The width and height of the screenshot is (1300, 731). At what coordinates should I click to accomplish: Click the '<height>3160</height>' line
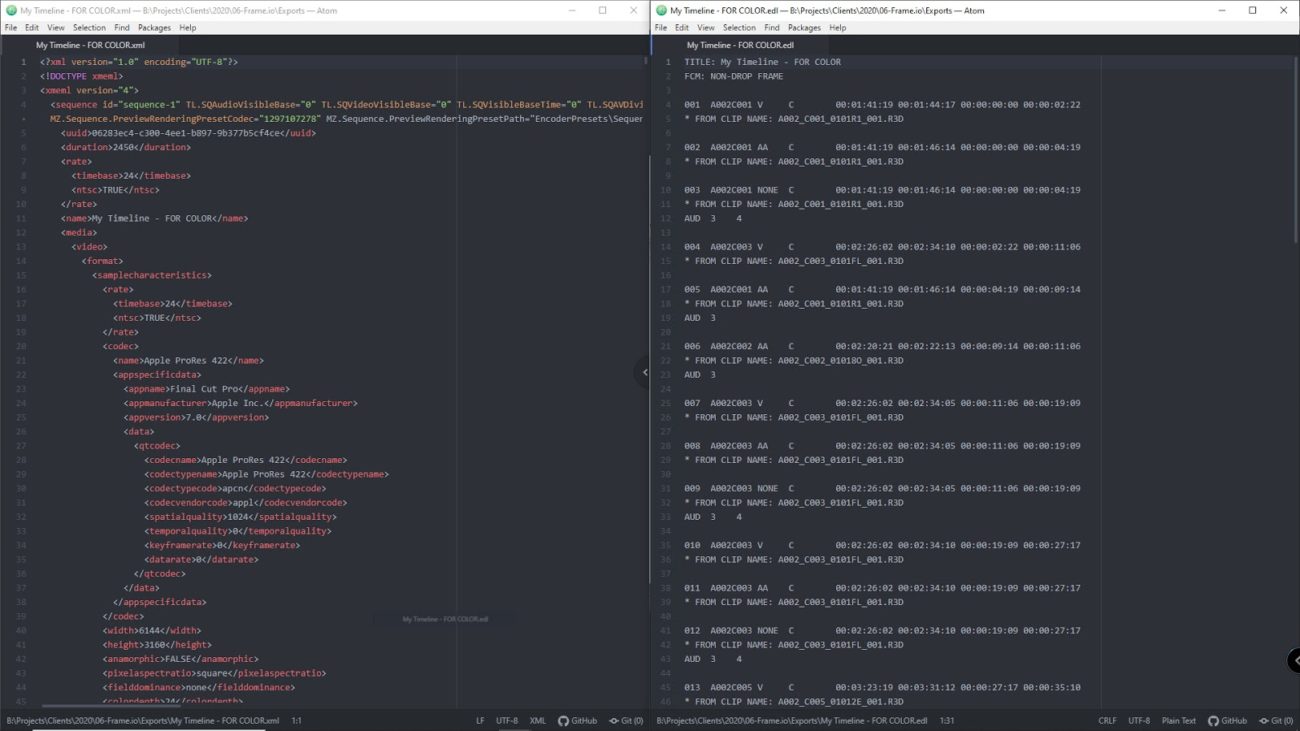click(x=157, y=645)
